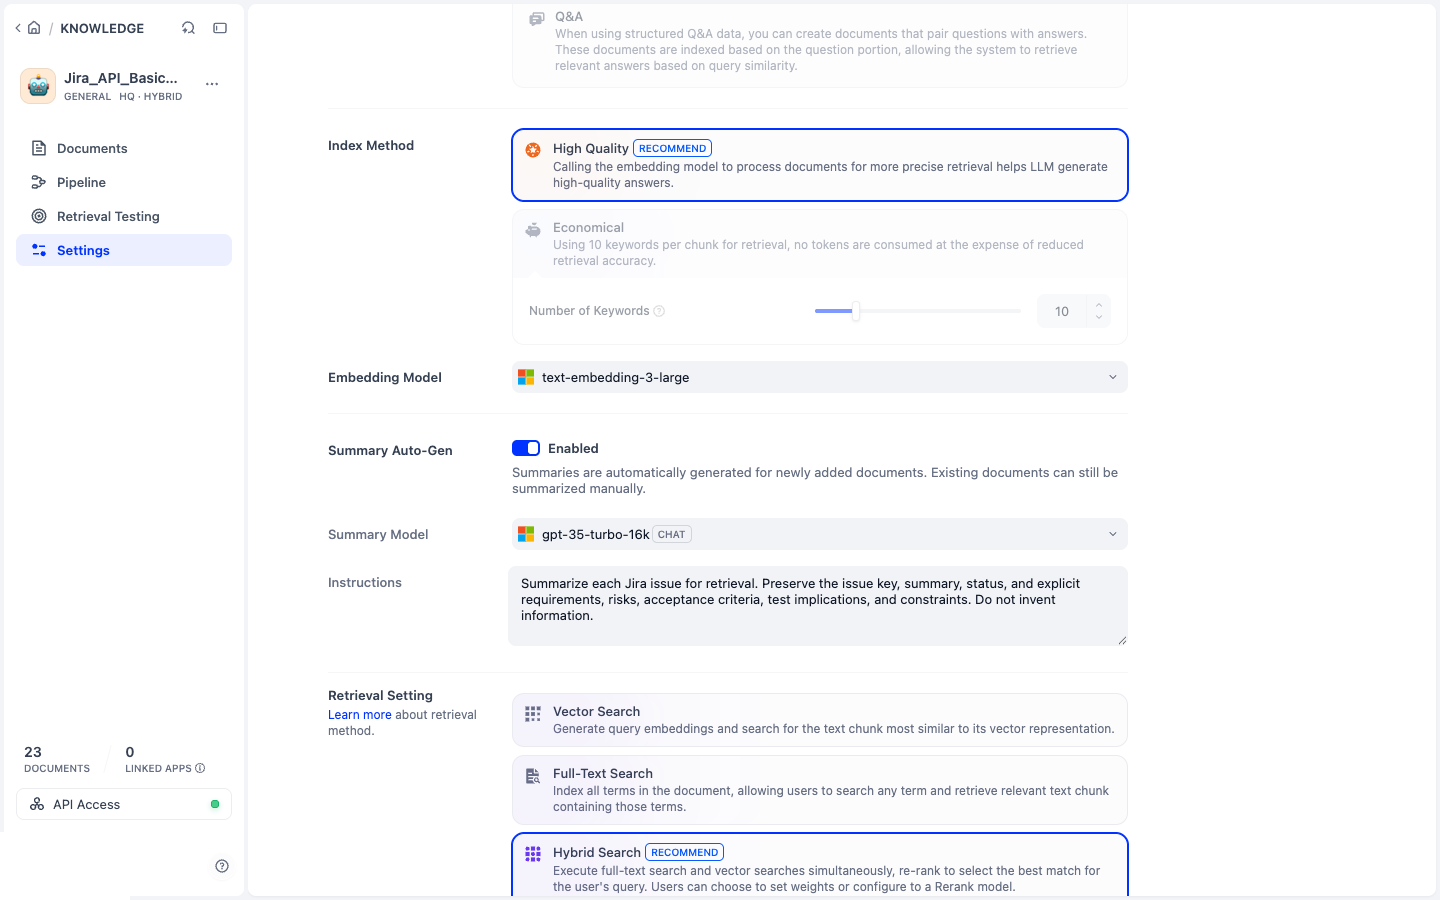Screen dimensions: 1440x900
Task: Disable the Summary Auto-Gen toggle
Action: (526, 448)
